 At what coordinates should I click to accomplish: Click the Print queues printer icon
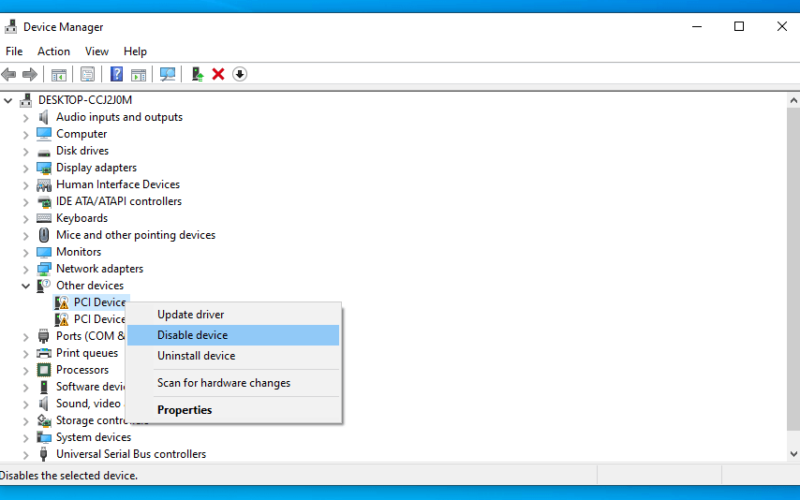click(x=44, y=353)
